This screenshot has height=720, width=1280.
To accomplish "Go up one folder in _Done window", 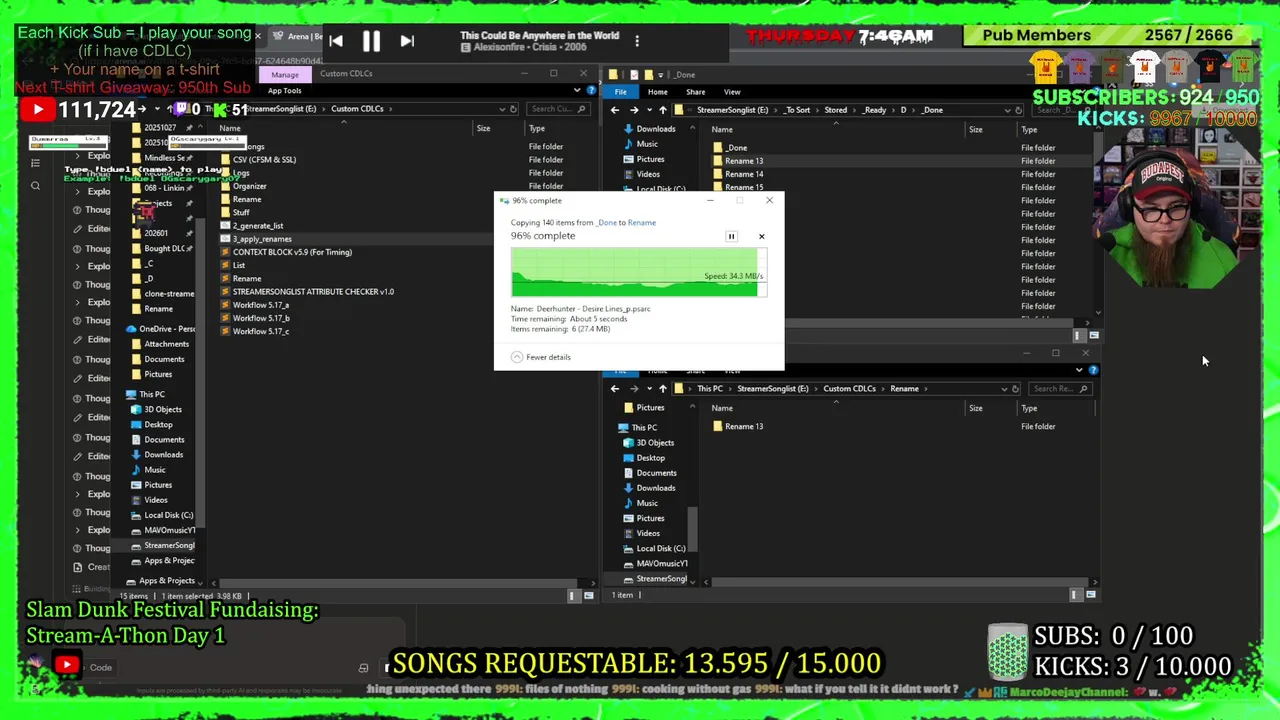I will click(662, 110).
